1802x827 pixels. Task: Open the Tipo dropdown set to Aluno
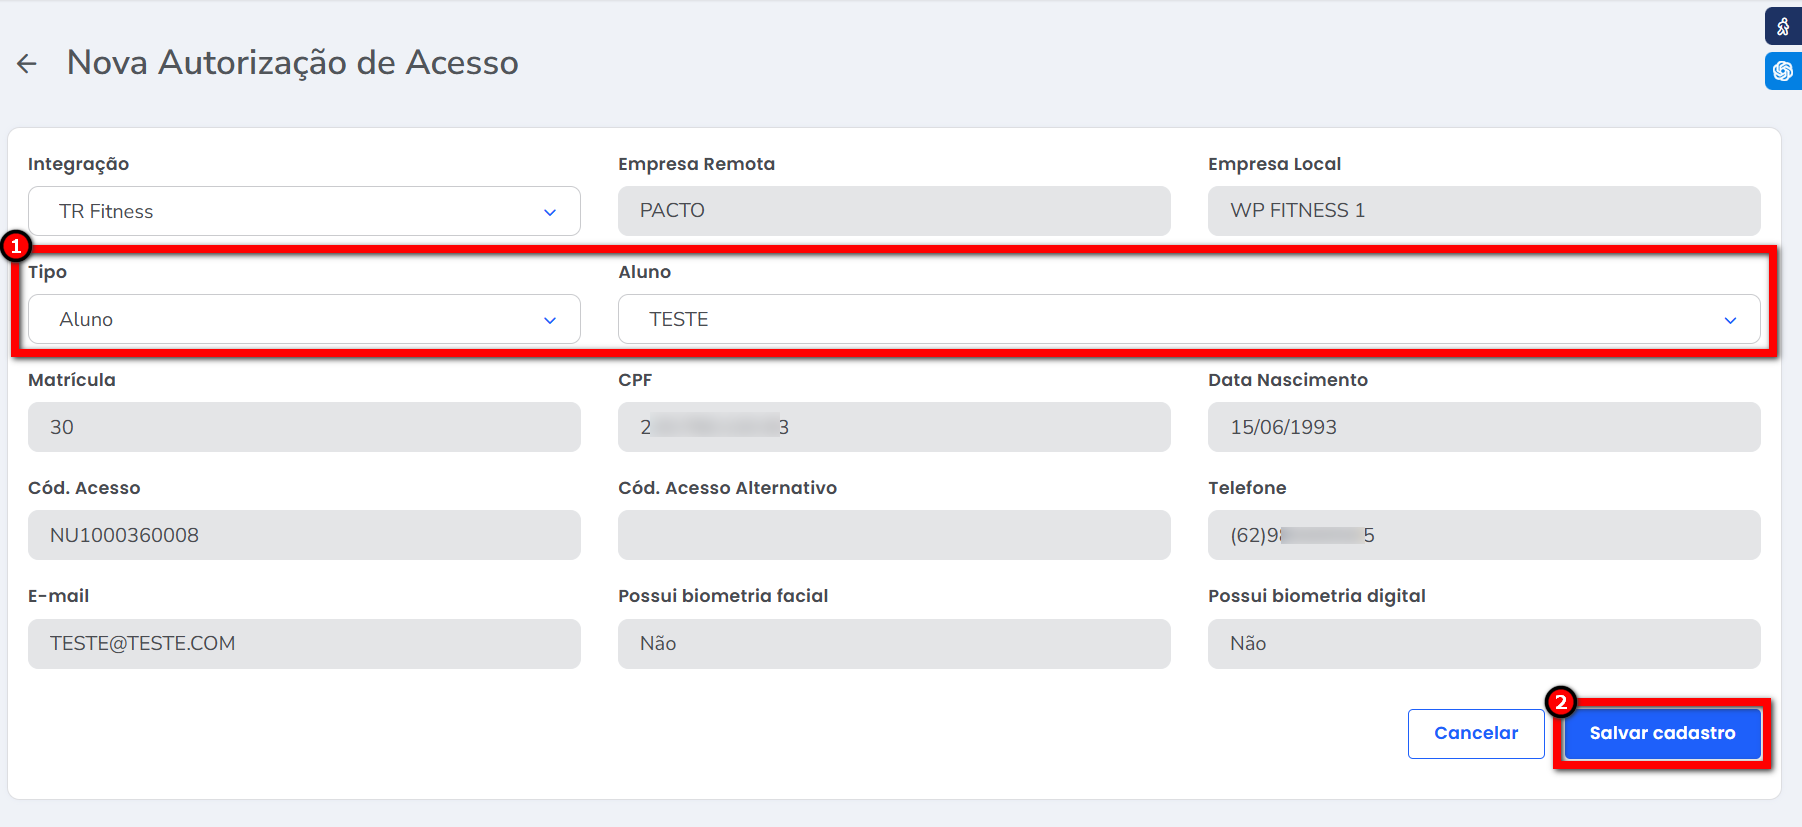pos(304,319)
